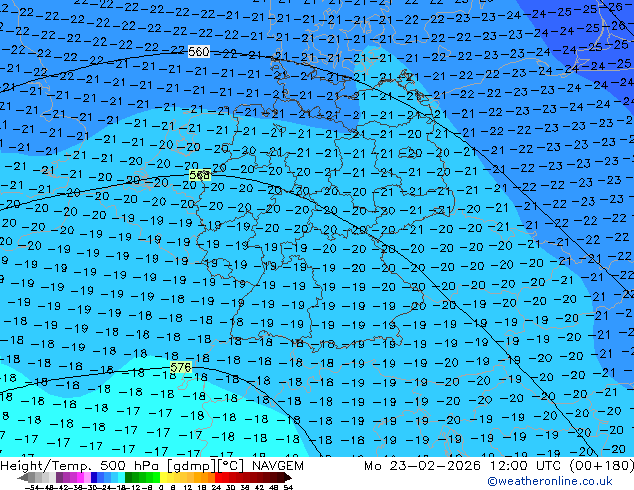The height and width of the screenshot is (490, 634).
Task: Click the 576 height contour label
Action: coord(181,368)
